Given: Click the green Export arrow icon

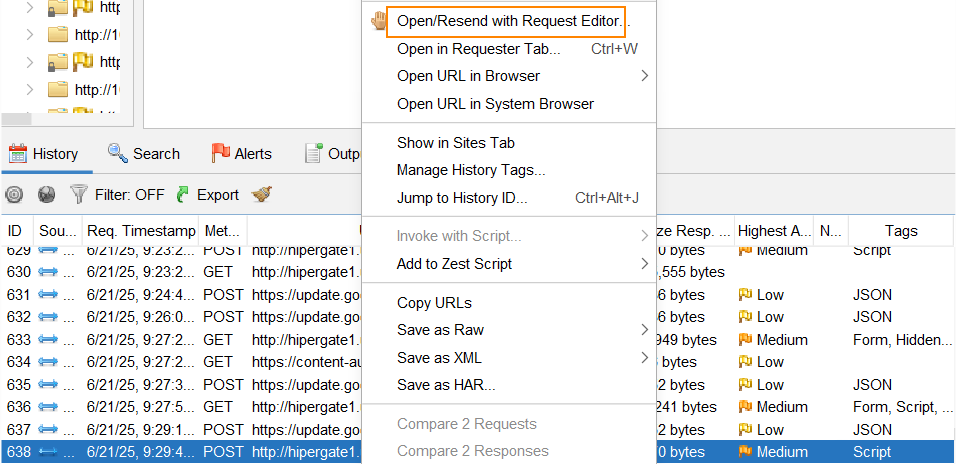Looking at the screenshot, I should pos(183,195).
